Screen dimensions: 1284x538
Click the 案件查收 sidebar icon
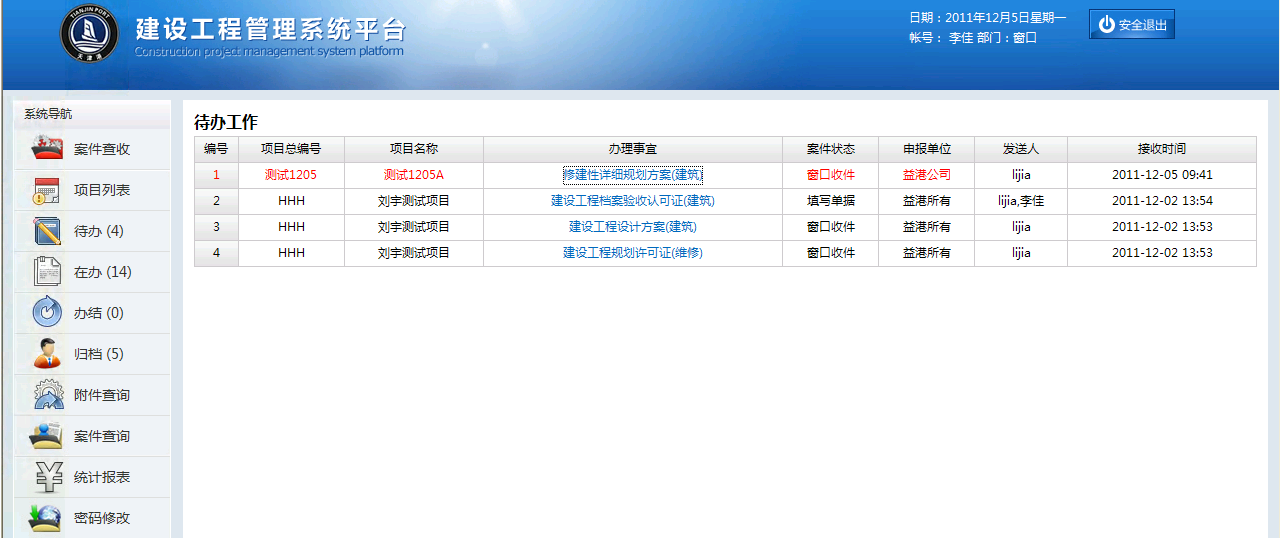click(47, 149)
